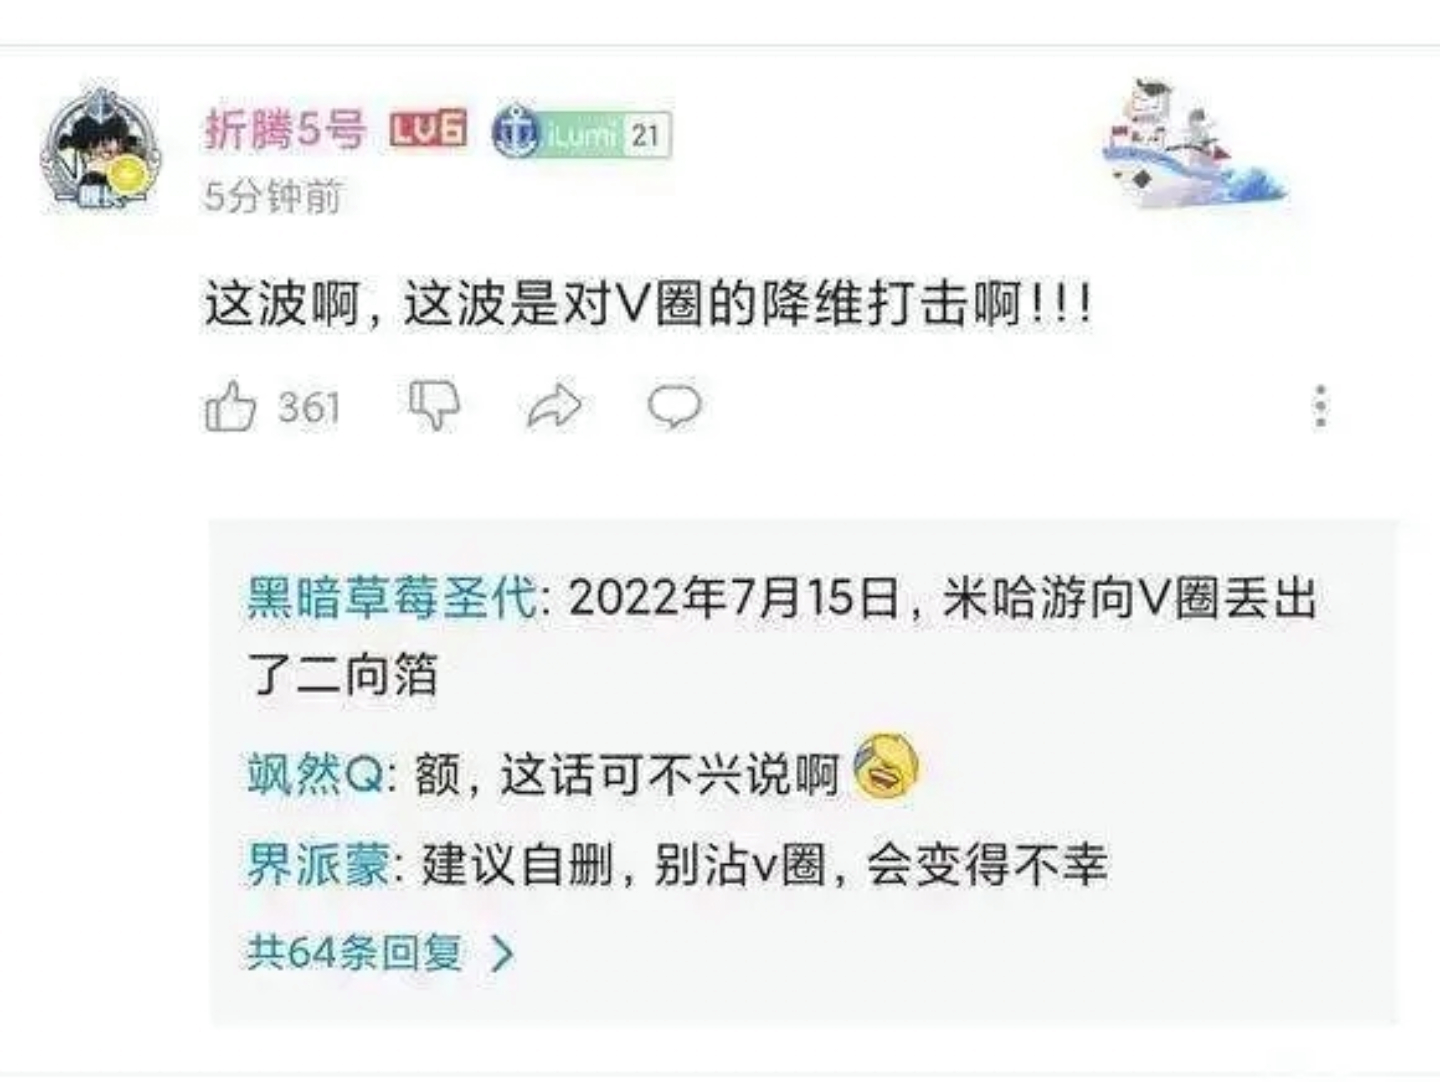Click the 361 like count

(310, 408)
